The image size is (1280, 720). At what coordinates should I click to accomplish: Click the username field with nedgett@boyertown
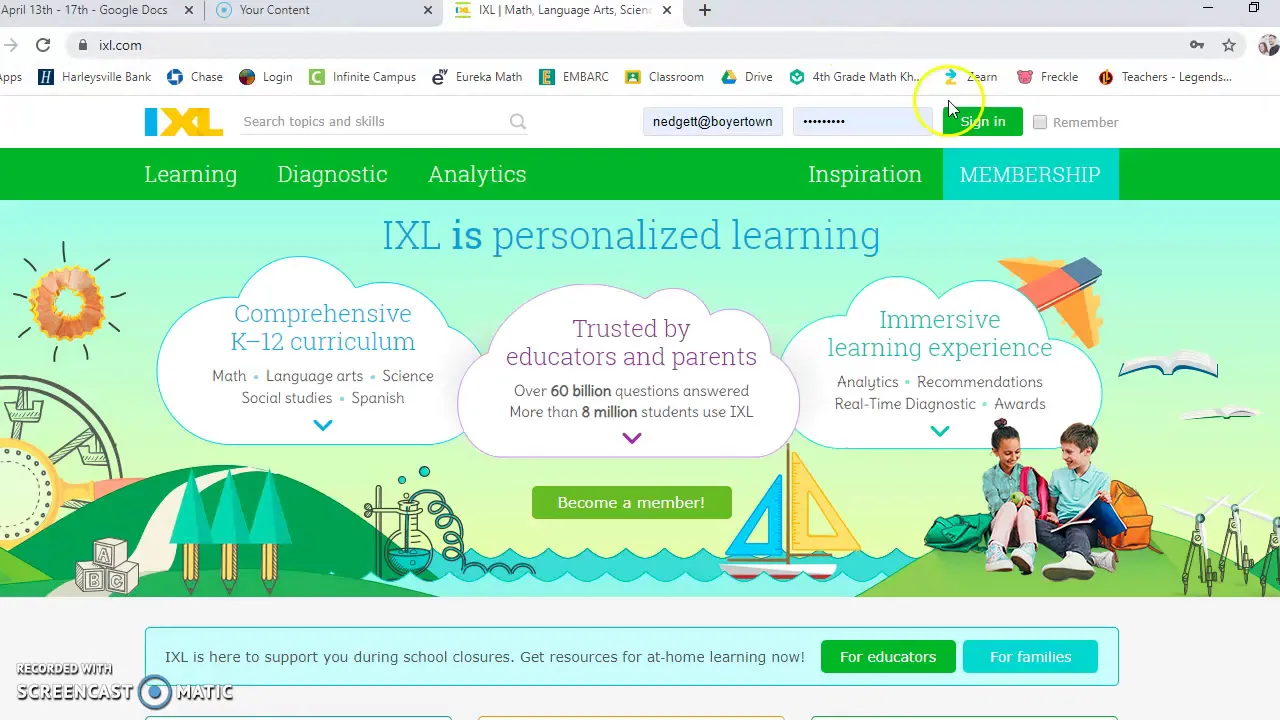pyautogui.click(x=713, y=121)
